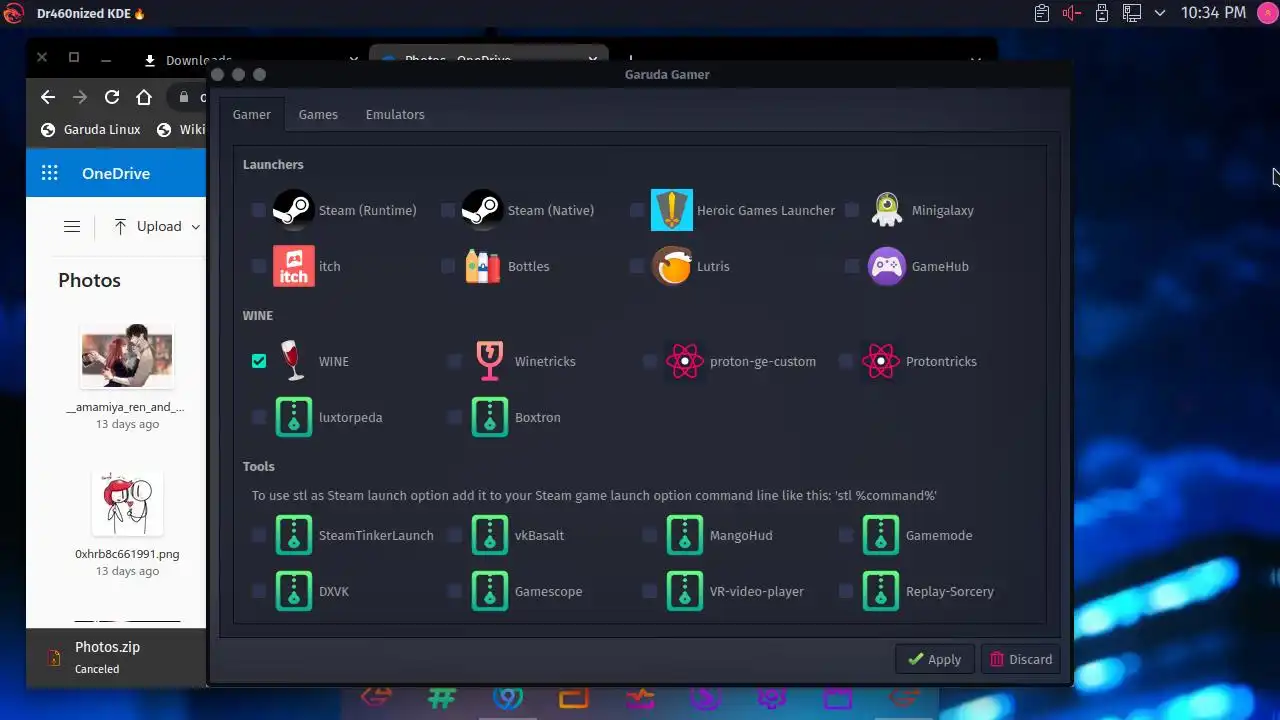Click the Boxtron package icon

[x=490, y=417]
